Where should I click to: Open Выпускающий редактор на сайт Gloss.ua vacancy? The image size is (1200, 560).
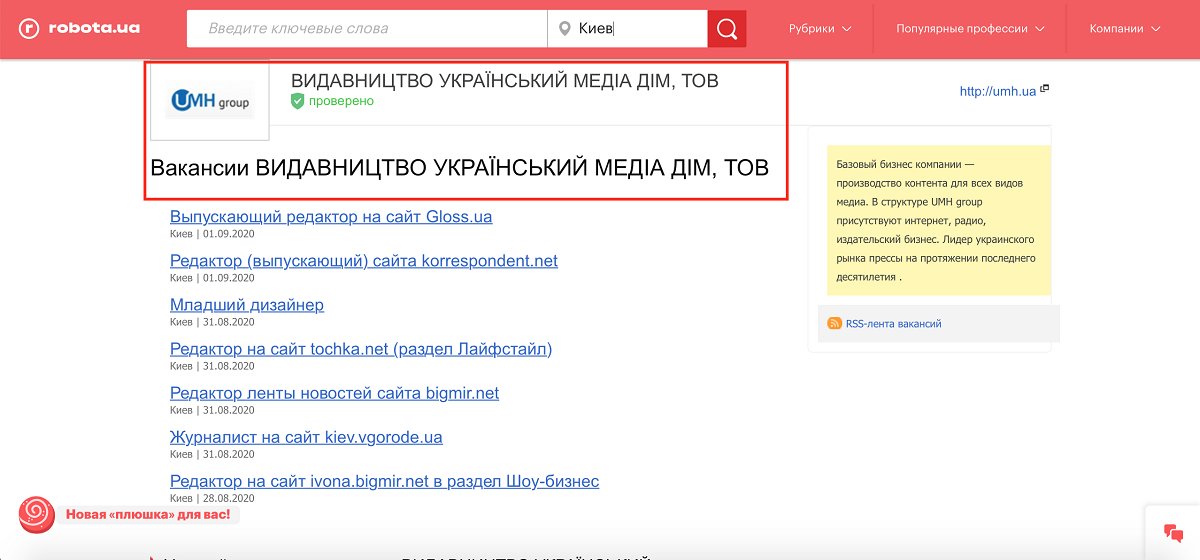[x=331, y=217]
